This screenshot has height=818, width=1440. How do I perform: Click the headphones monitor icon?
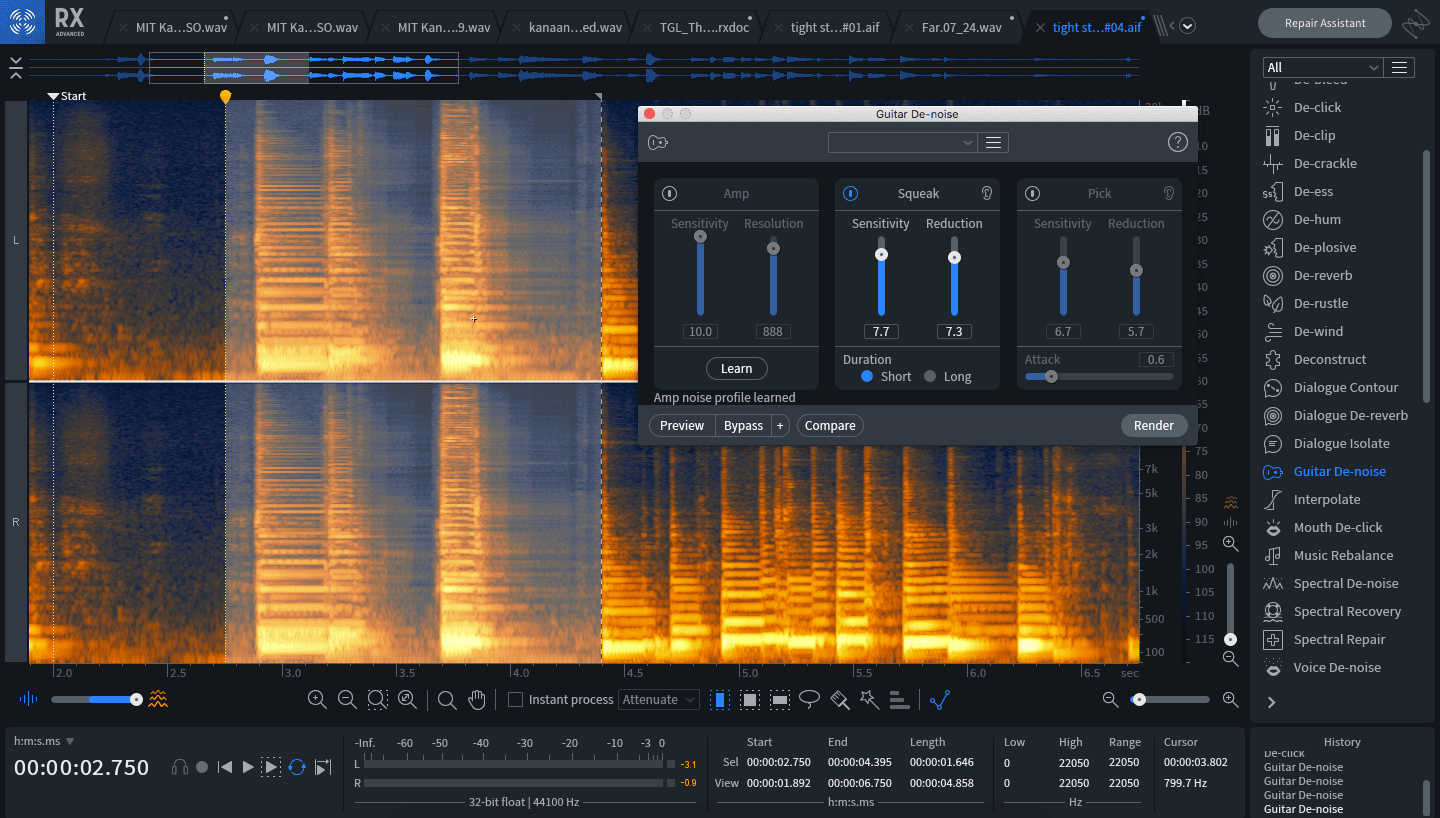(180, 767)
